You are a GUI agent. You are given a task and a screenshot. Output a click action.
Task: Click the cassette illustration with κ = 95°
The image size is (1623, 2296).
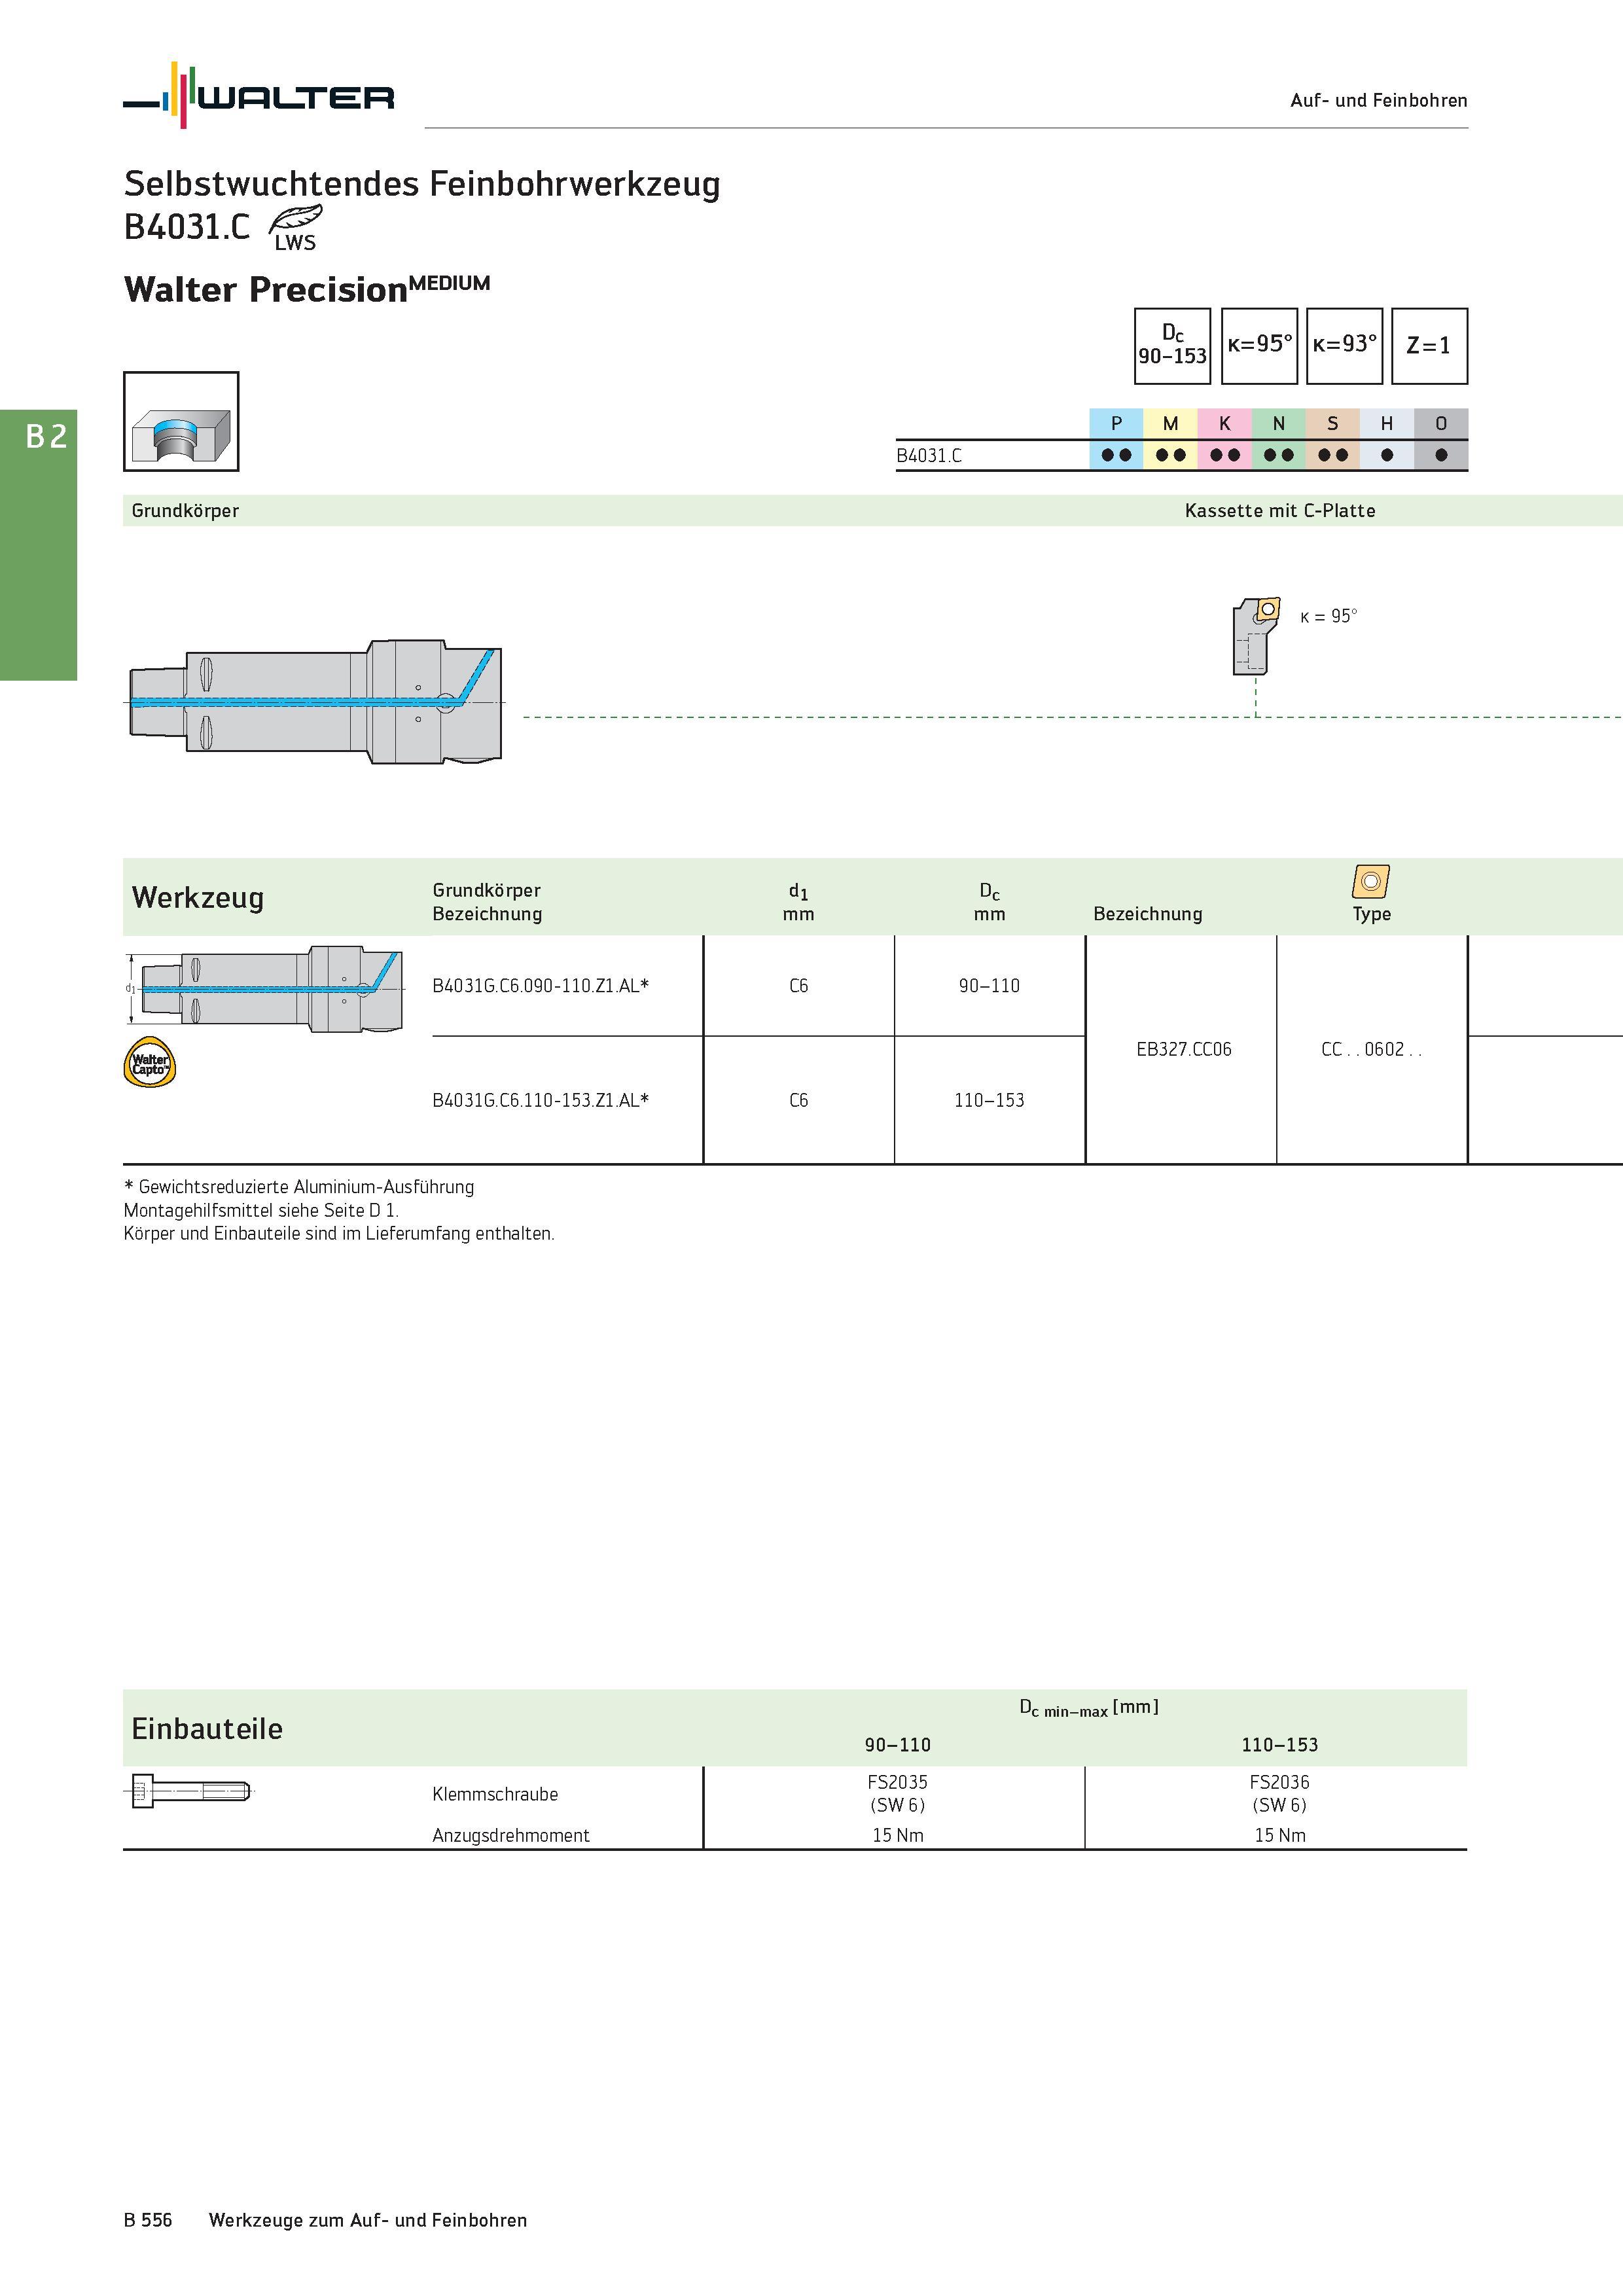click(x=1256, y=636)
